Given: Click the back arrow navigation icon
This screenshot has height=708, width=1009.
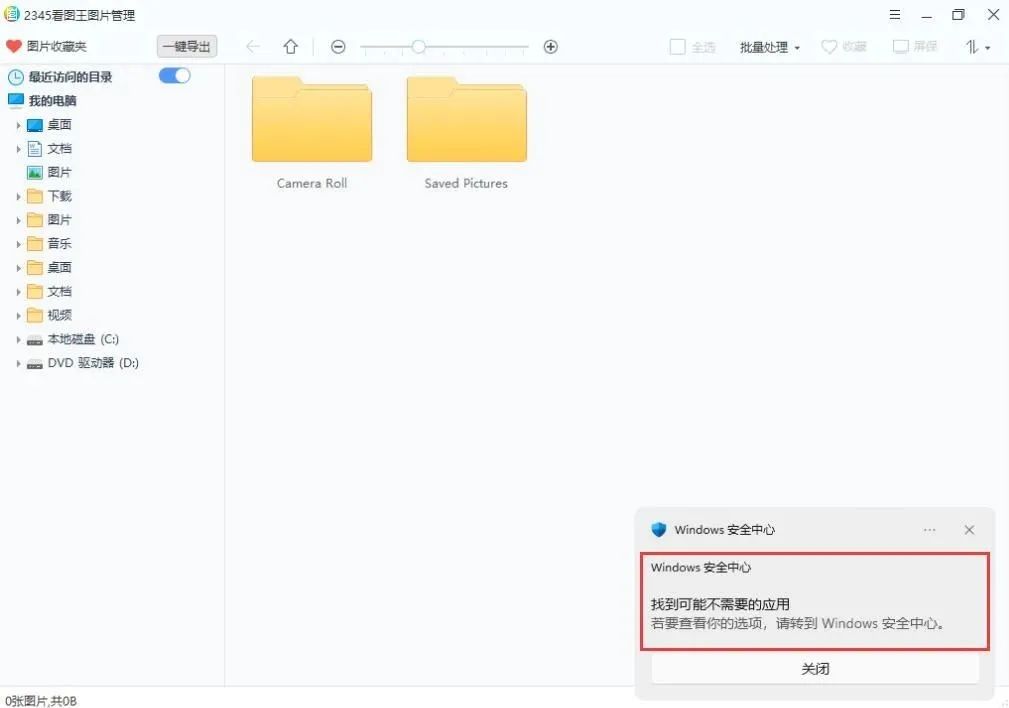Looking at the screenshot, I should pos(255,46).
